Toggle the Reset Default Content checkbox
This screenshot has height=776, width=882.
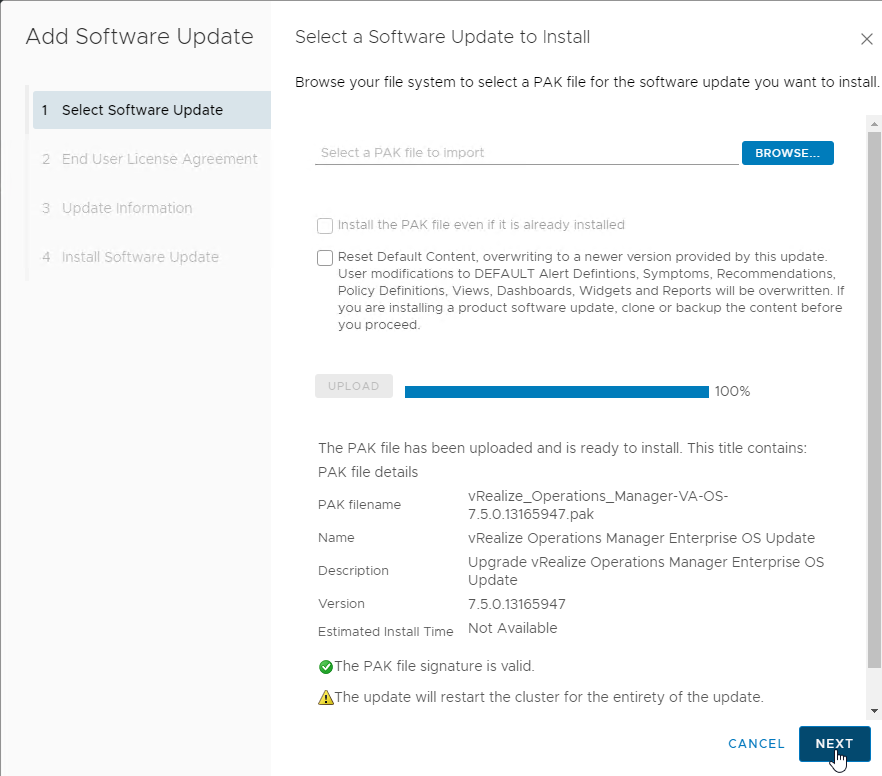[x=325, y=258]
